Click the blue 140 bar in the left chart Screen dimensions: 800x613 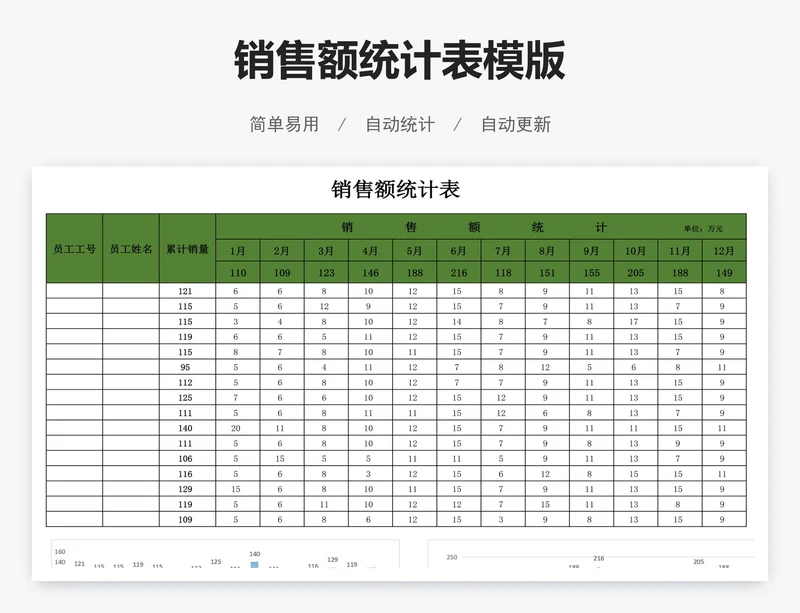[x=255, y=565]
